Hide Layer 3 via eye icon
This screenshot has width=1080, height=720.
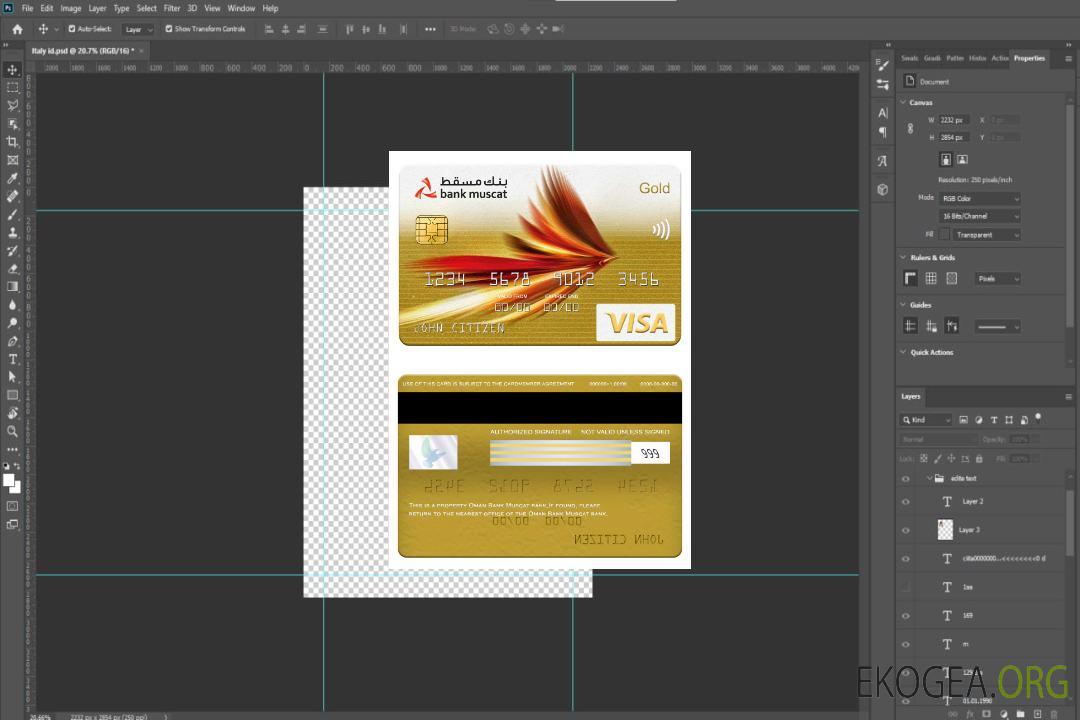[906, 531]
